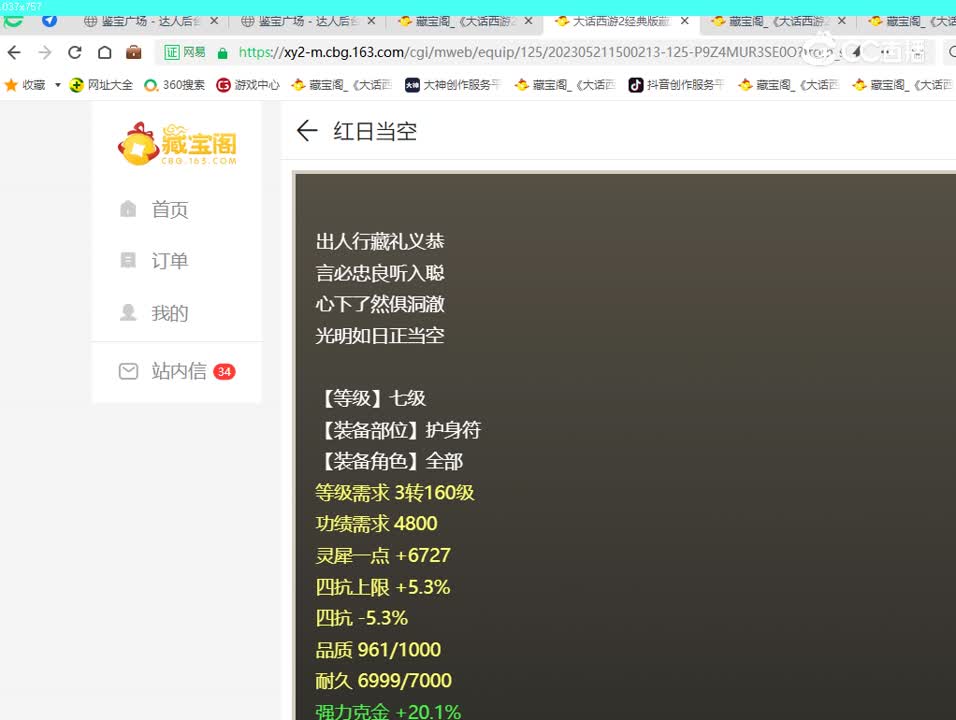Click the 等级需求 3转160级 text
This screenshot has height=720, width=956.
pyautogui.click(x=395, y=492)
